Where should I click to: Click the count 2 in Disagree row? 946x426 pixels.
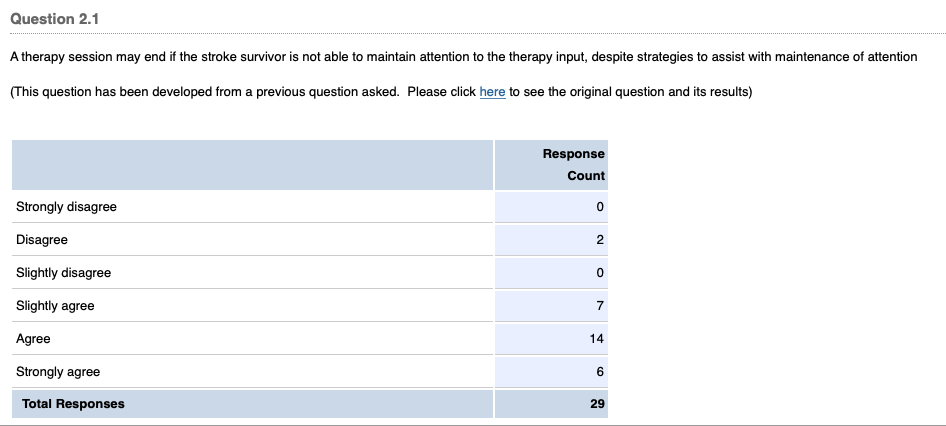pos(599,240)
